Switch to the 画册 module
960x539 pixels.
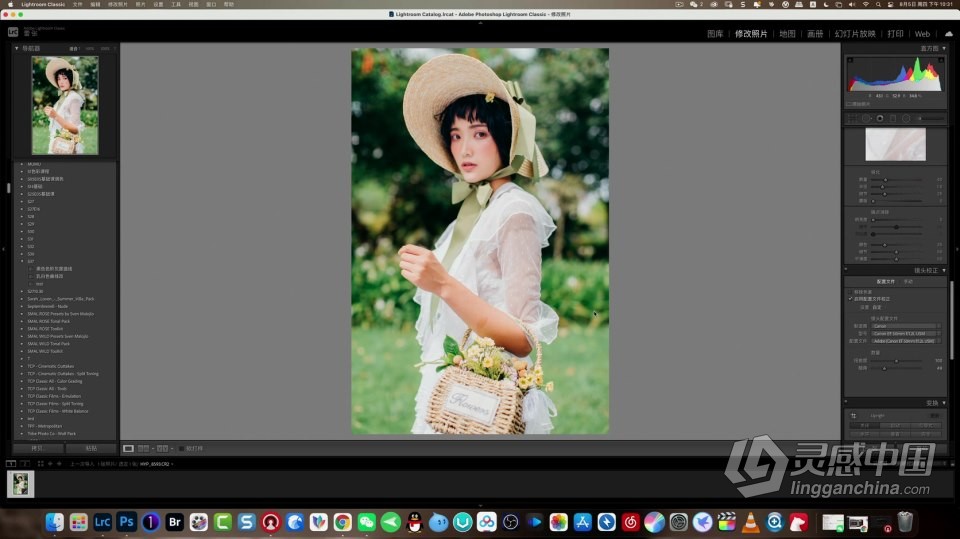point(815,34)
